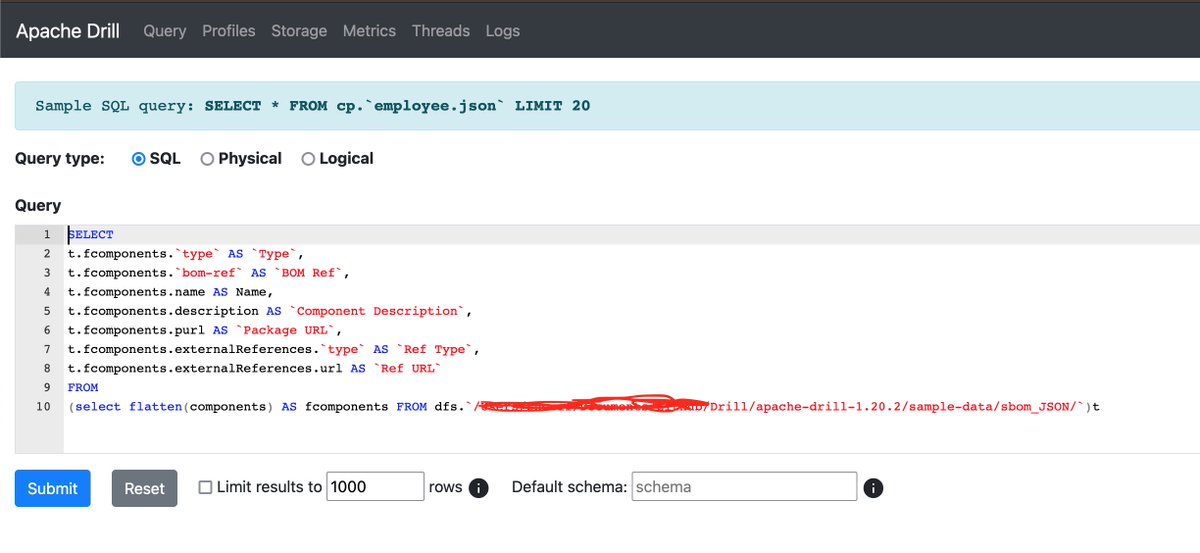The width and height of the screenshot is (1200, 553).
Task: Click flatten function in line 10
Action: pos(155,407)
